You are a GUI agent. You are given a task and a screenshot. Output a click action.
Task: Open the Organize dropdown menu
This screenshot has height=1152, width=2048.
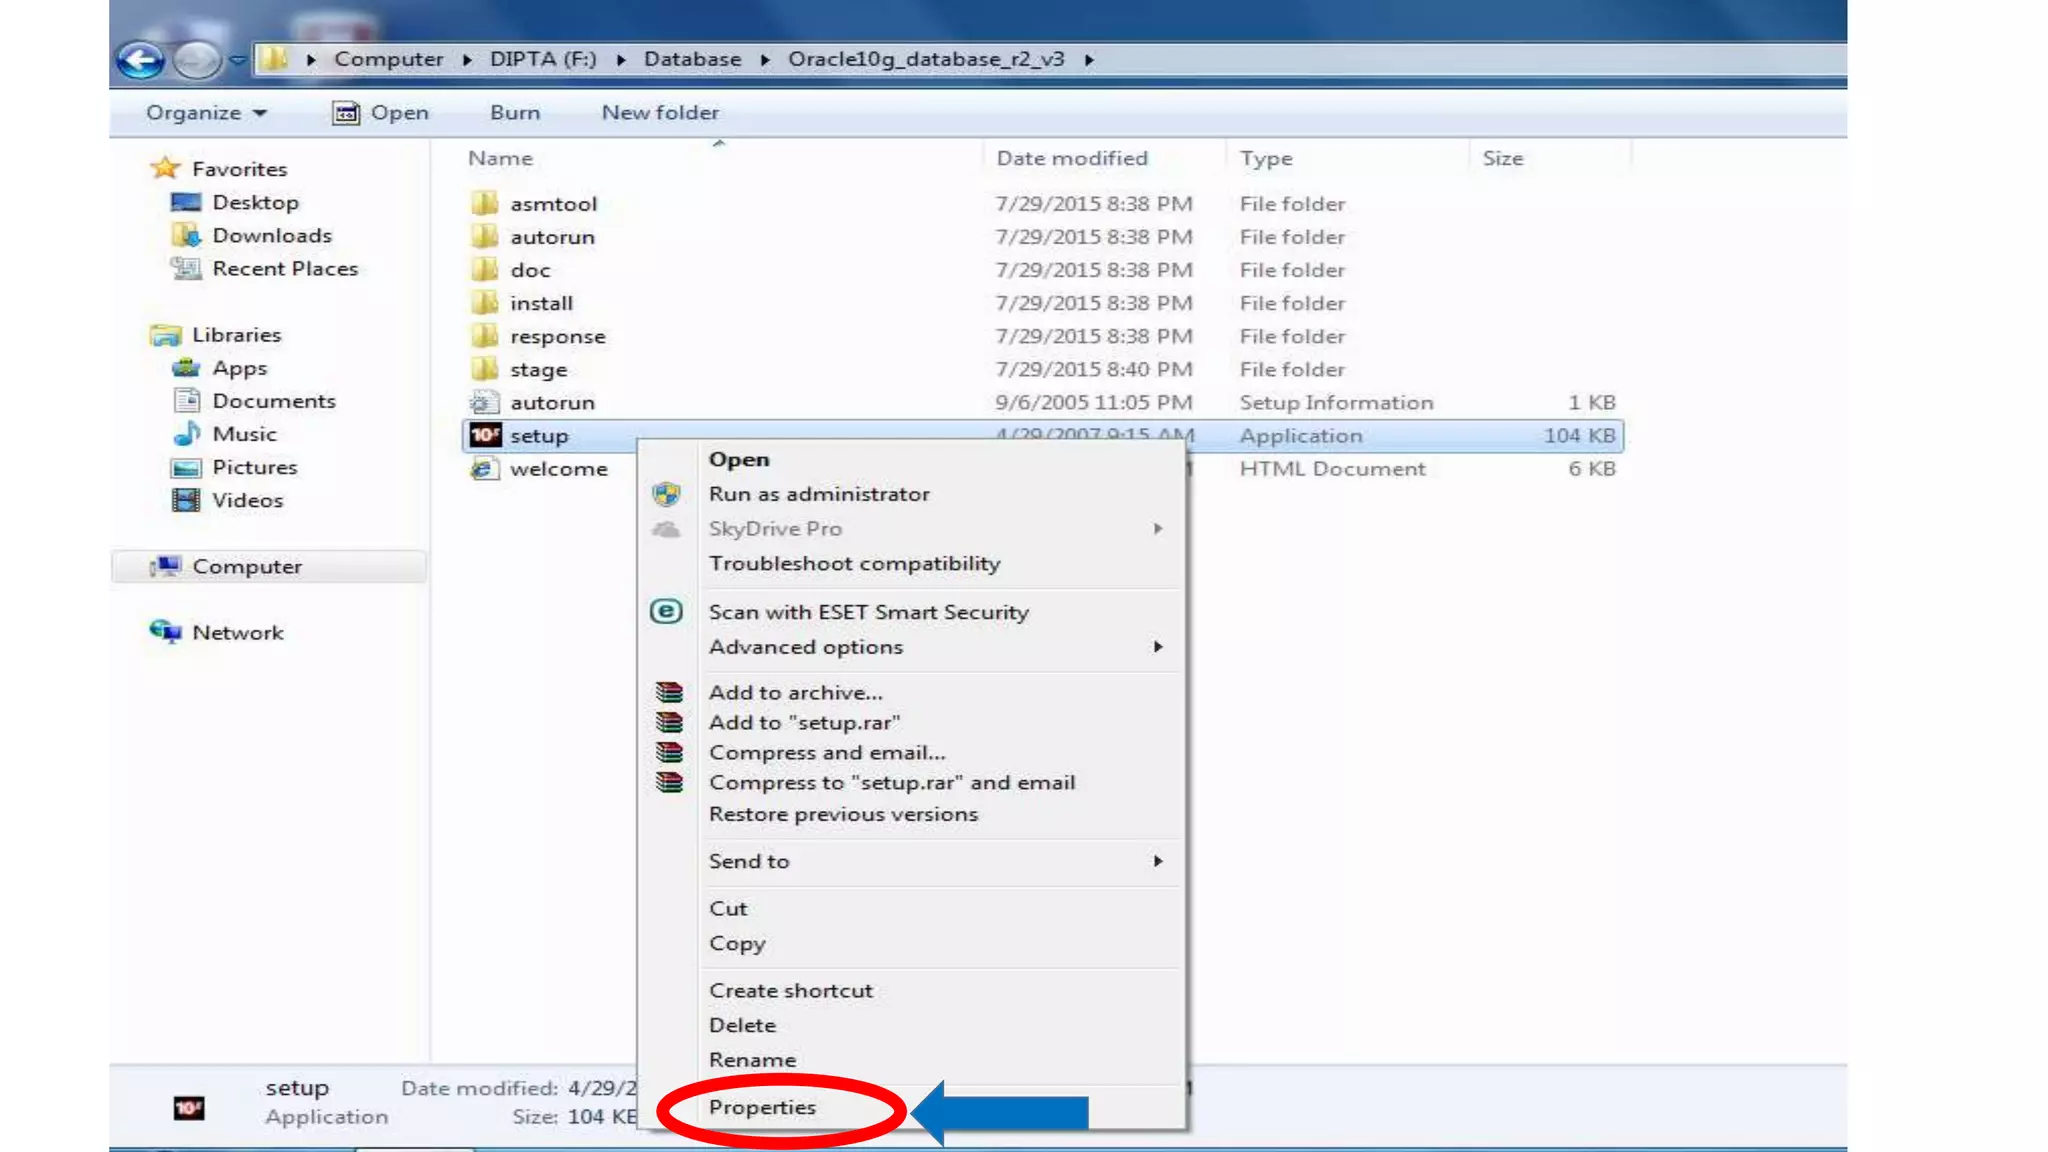tap(205, 113)
